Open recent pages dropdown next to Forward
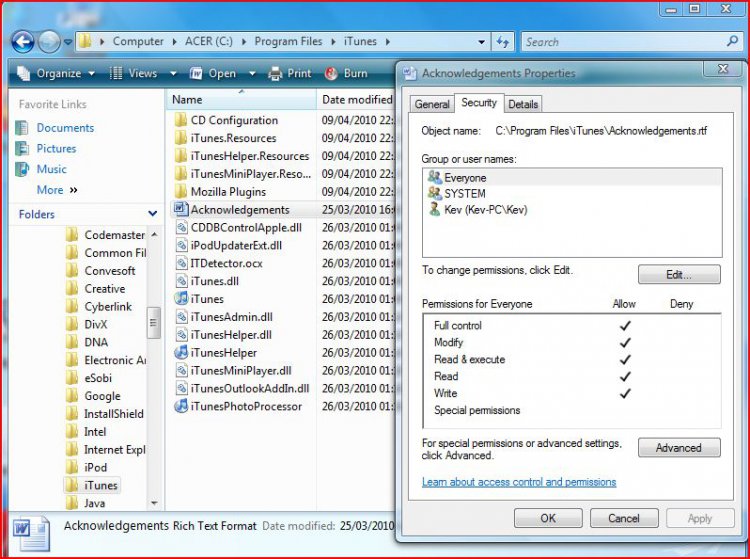This screenshot has height=559, width=750. tap(68, 42)
